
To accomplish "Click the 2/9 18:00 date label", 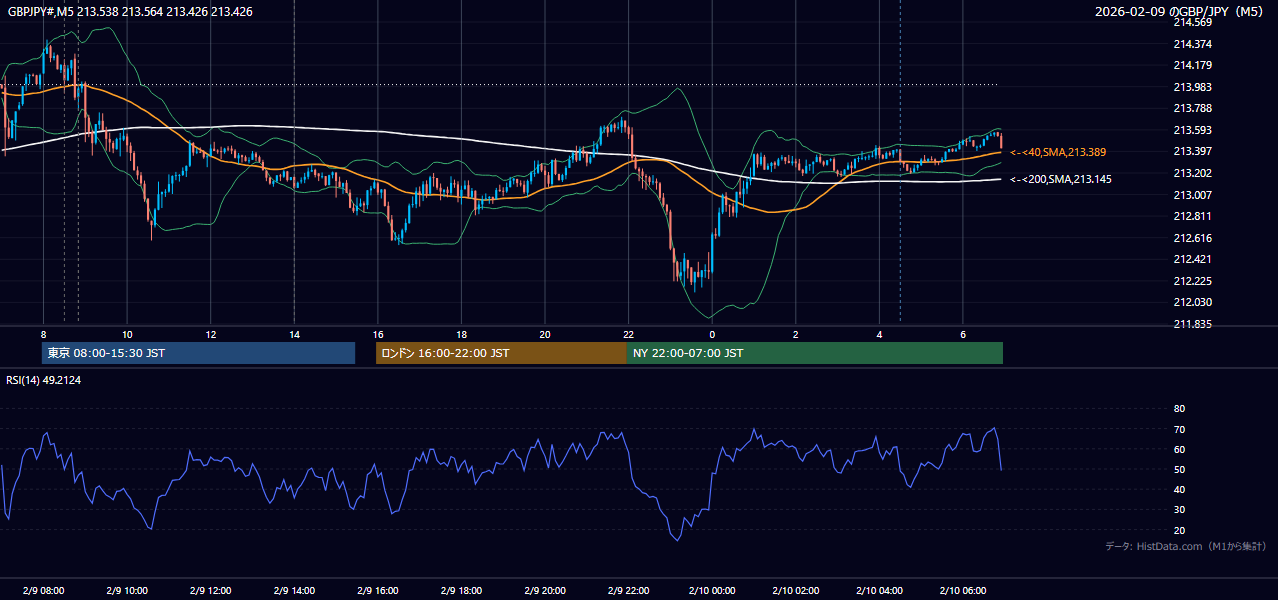I will pos(461,590).
